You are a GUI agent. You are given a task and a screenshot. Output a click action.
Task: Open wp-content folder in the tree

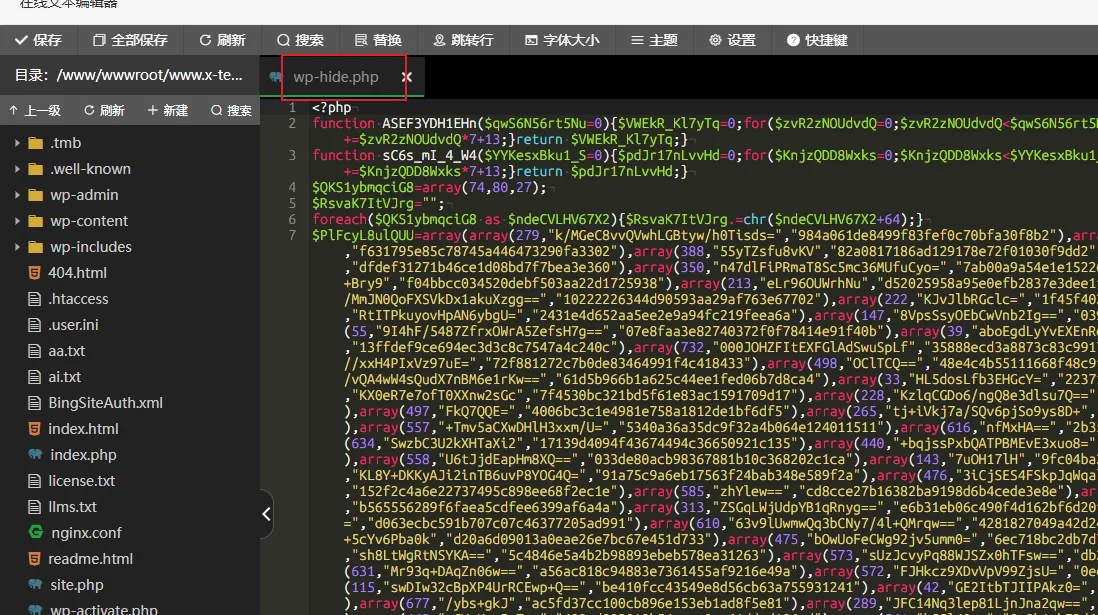[89, 221]
